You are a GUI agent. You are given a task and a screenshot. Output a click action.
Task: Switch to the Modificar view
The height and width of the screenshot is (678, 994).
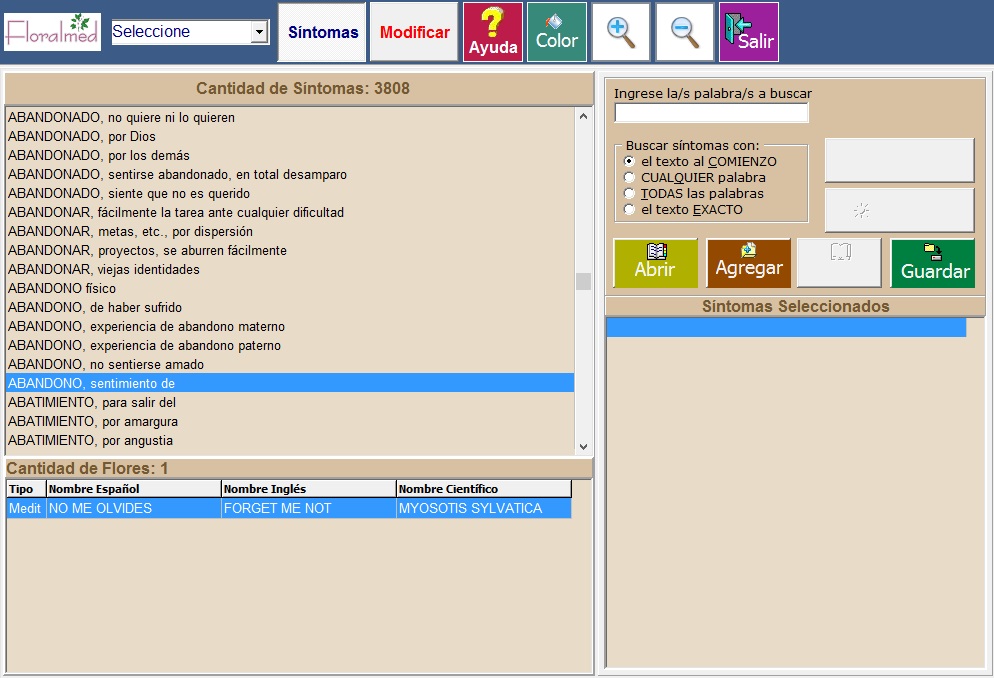pos(415,32)
